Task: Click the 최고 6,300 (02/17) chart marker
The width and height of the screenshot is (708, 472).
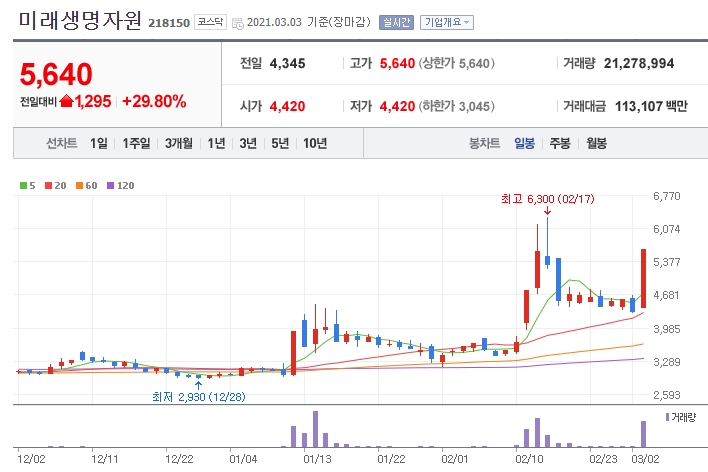Action: (548, 199)
